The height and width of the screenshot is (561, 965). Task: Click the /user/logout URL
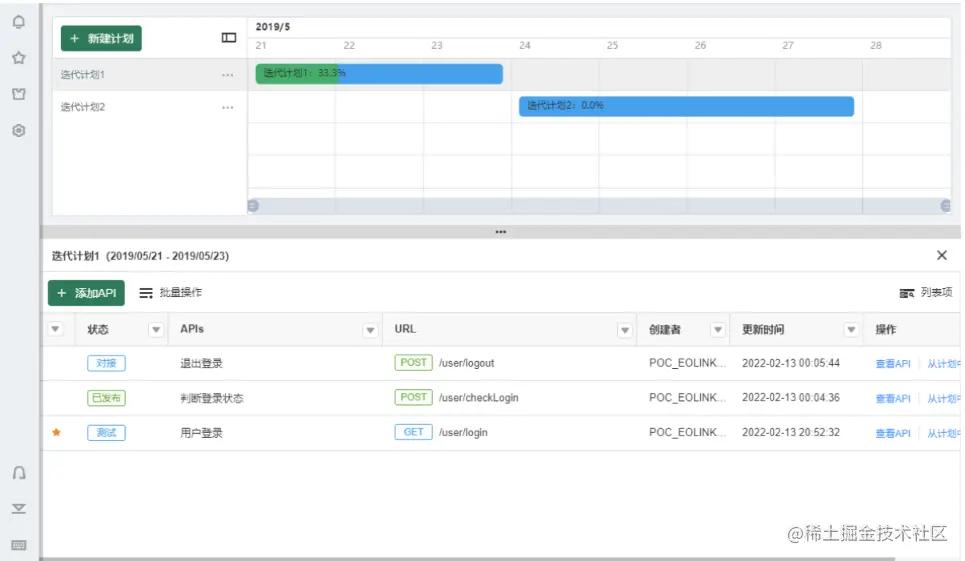pyautogui.click(x=466, y=363)
